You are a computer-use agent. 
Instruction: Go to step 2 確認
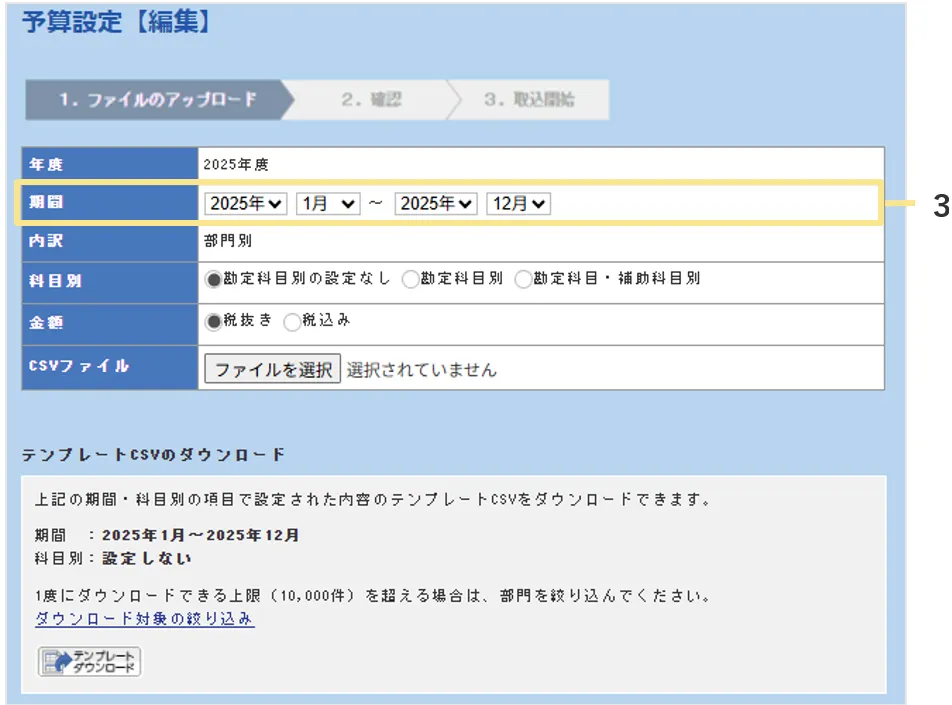click(x=371, y=100)
